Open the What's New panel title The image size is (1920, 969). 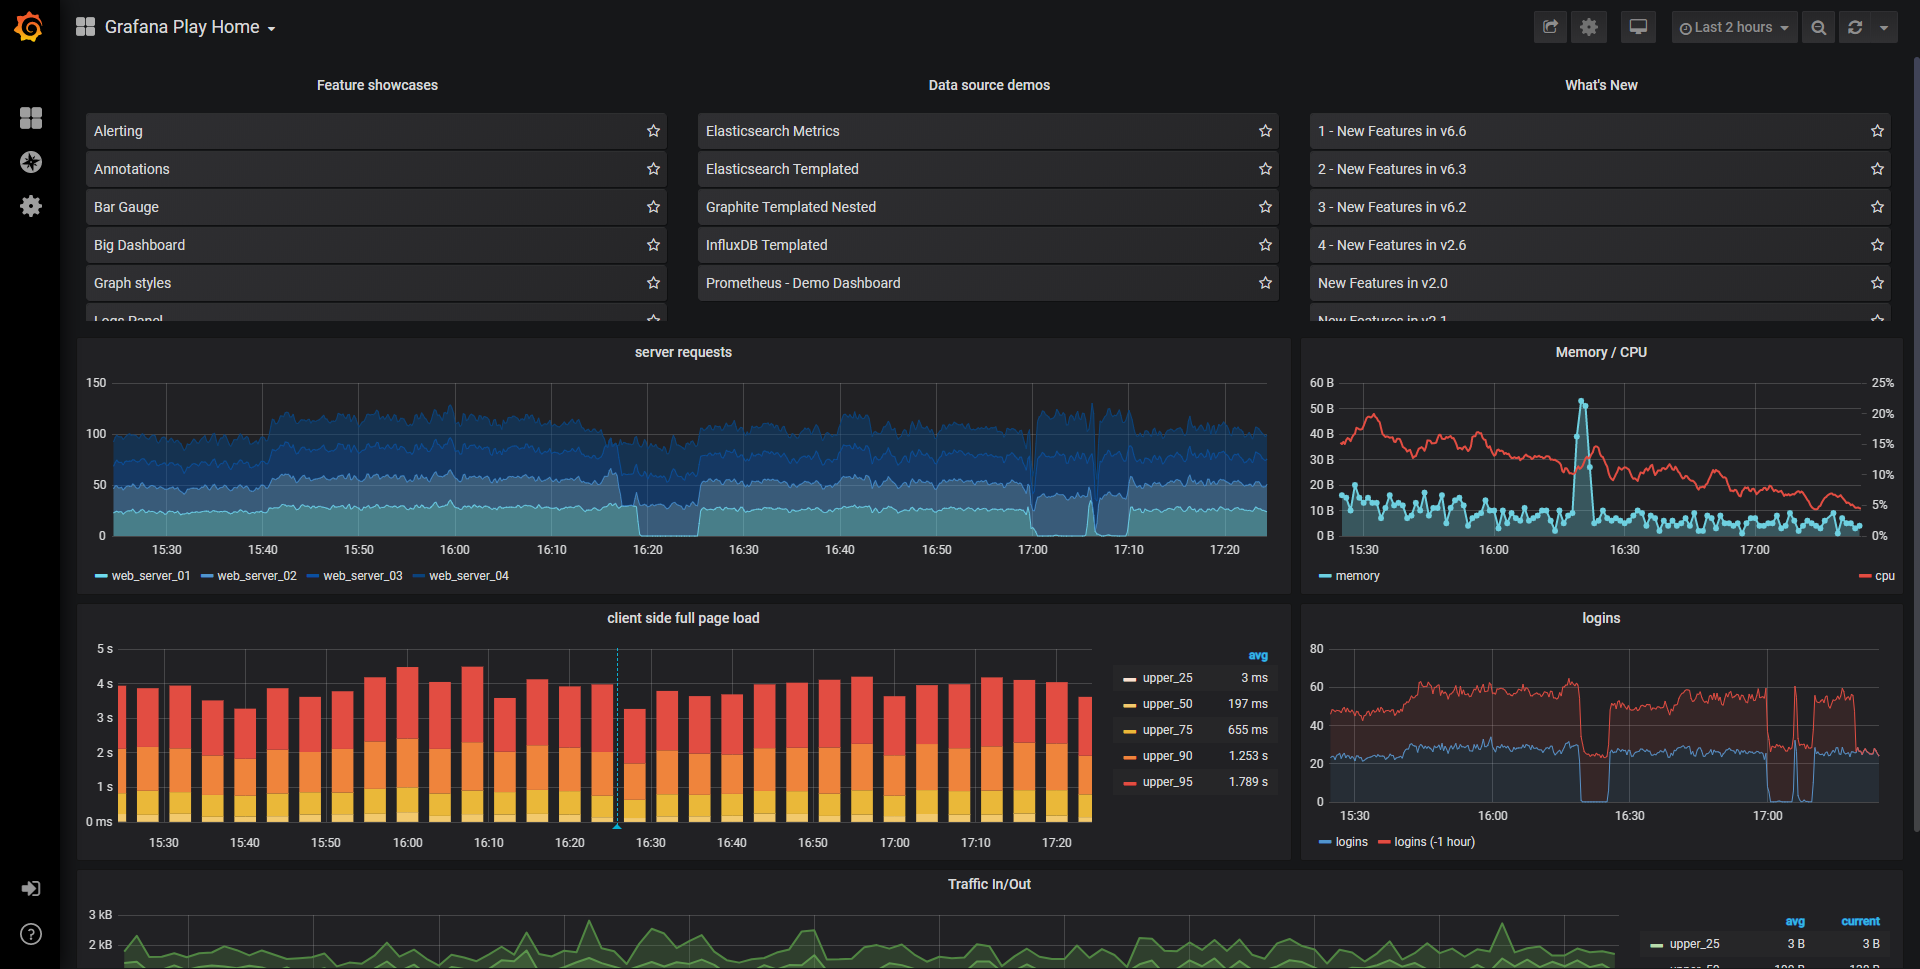click(1601, 85)
